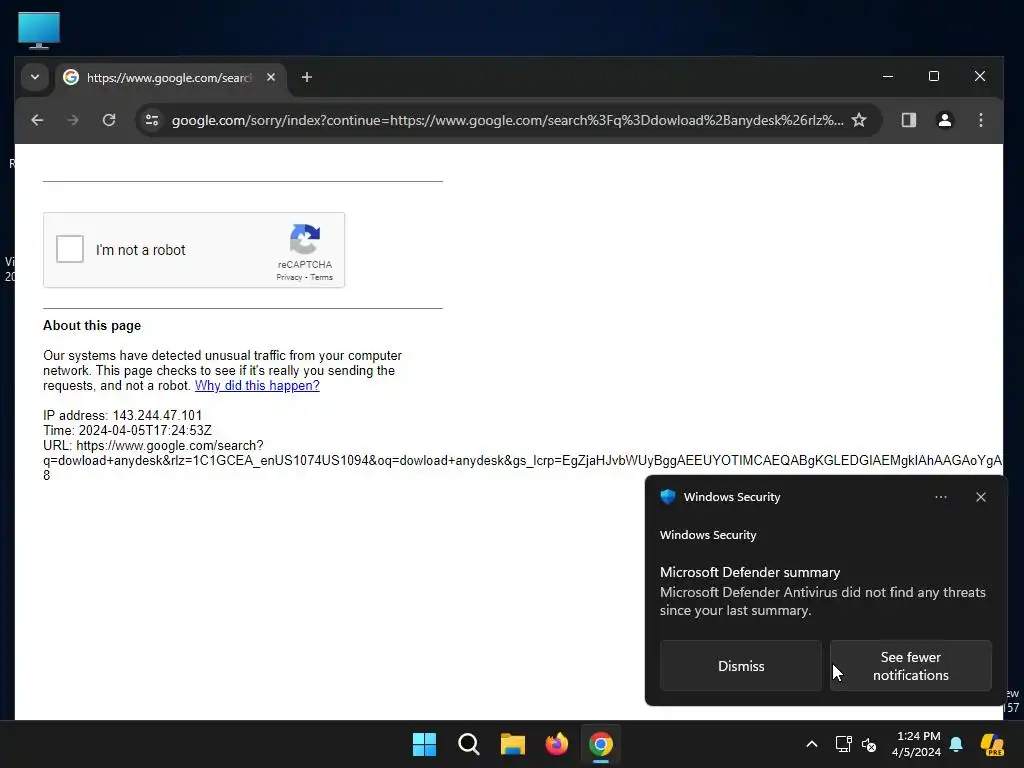This screenshot has height=768, width=1024.
Task: Click the reCAPTCHA logo icon
Action: pos(305,239)
